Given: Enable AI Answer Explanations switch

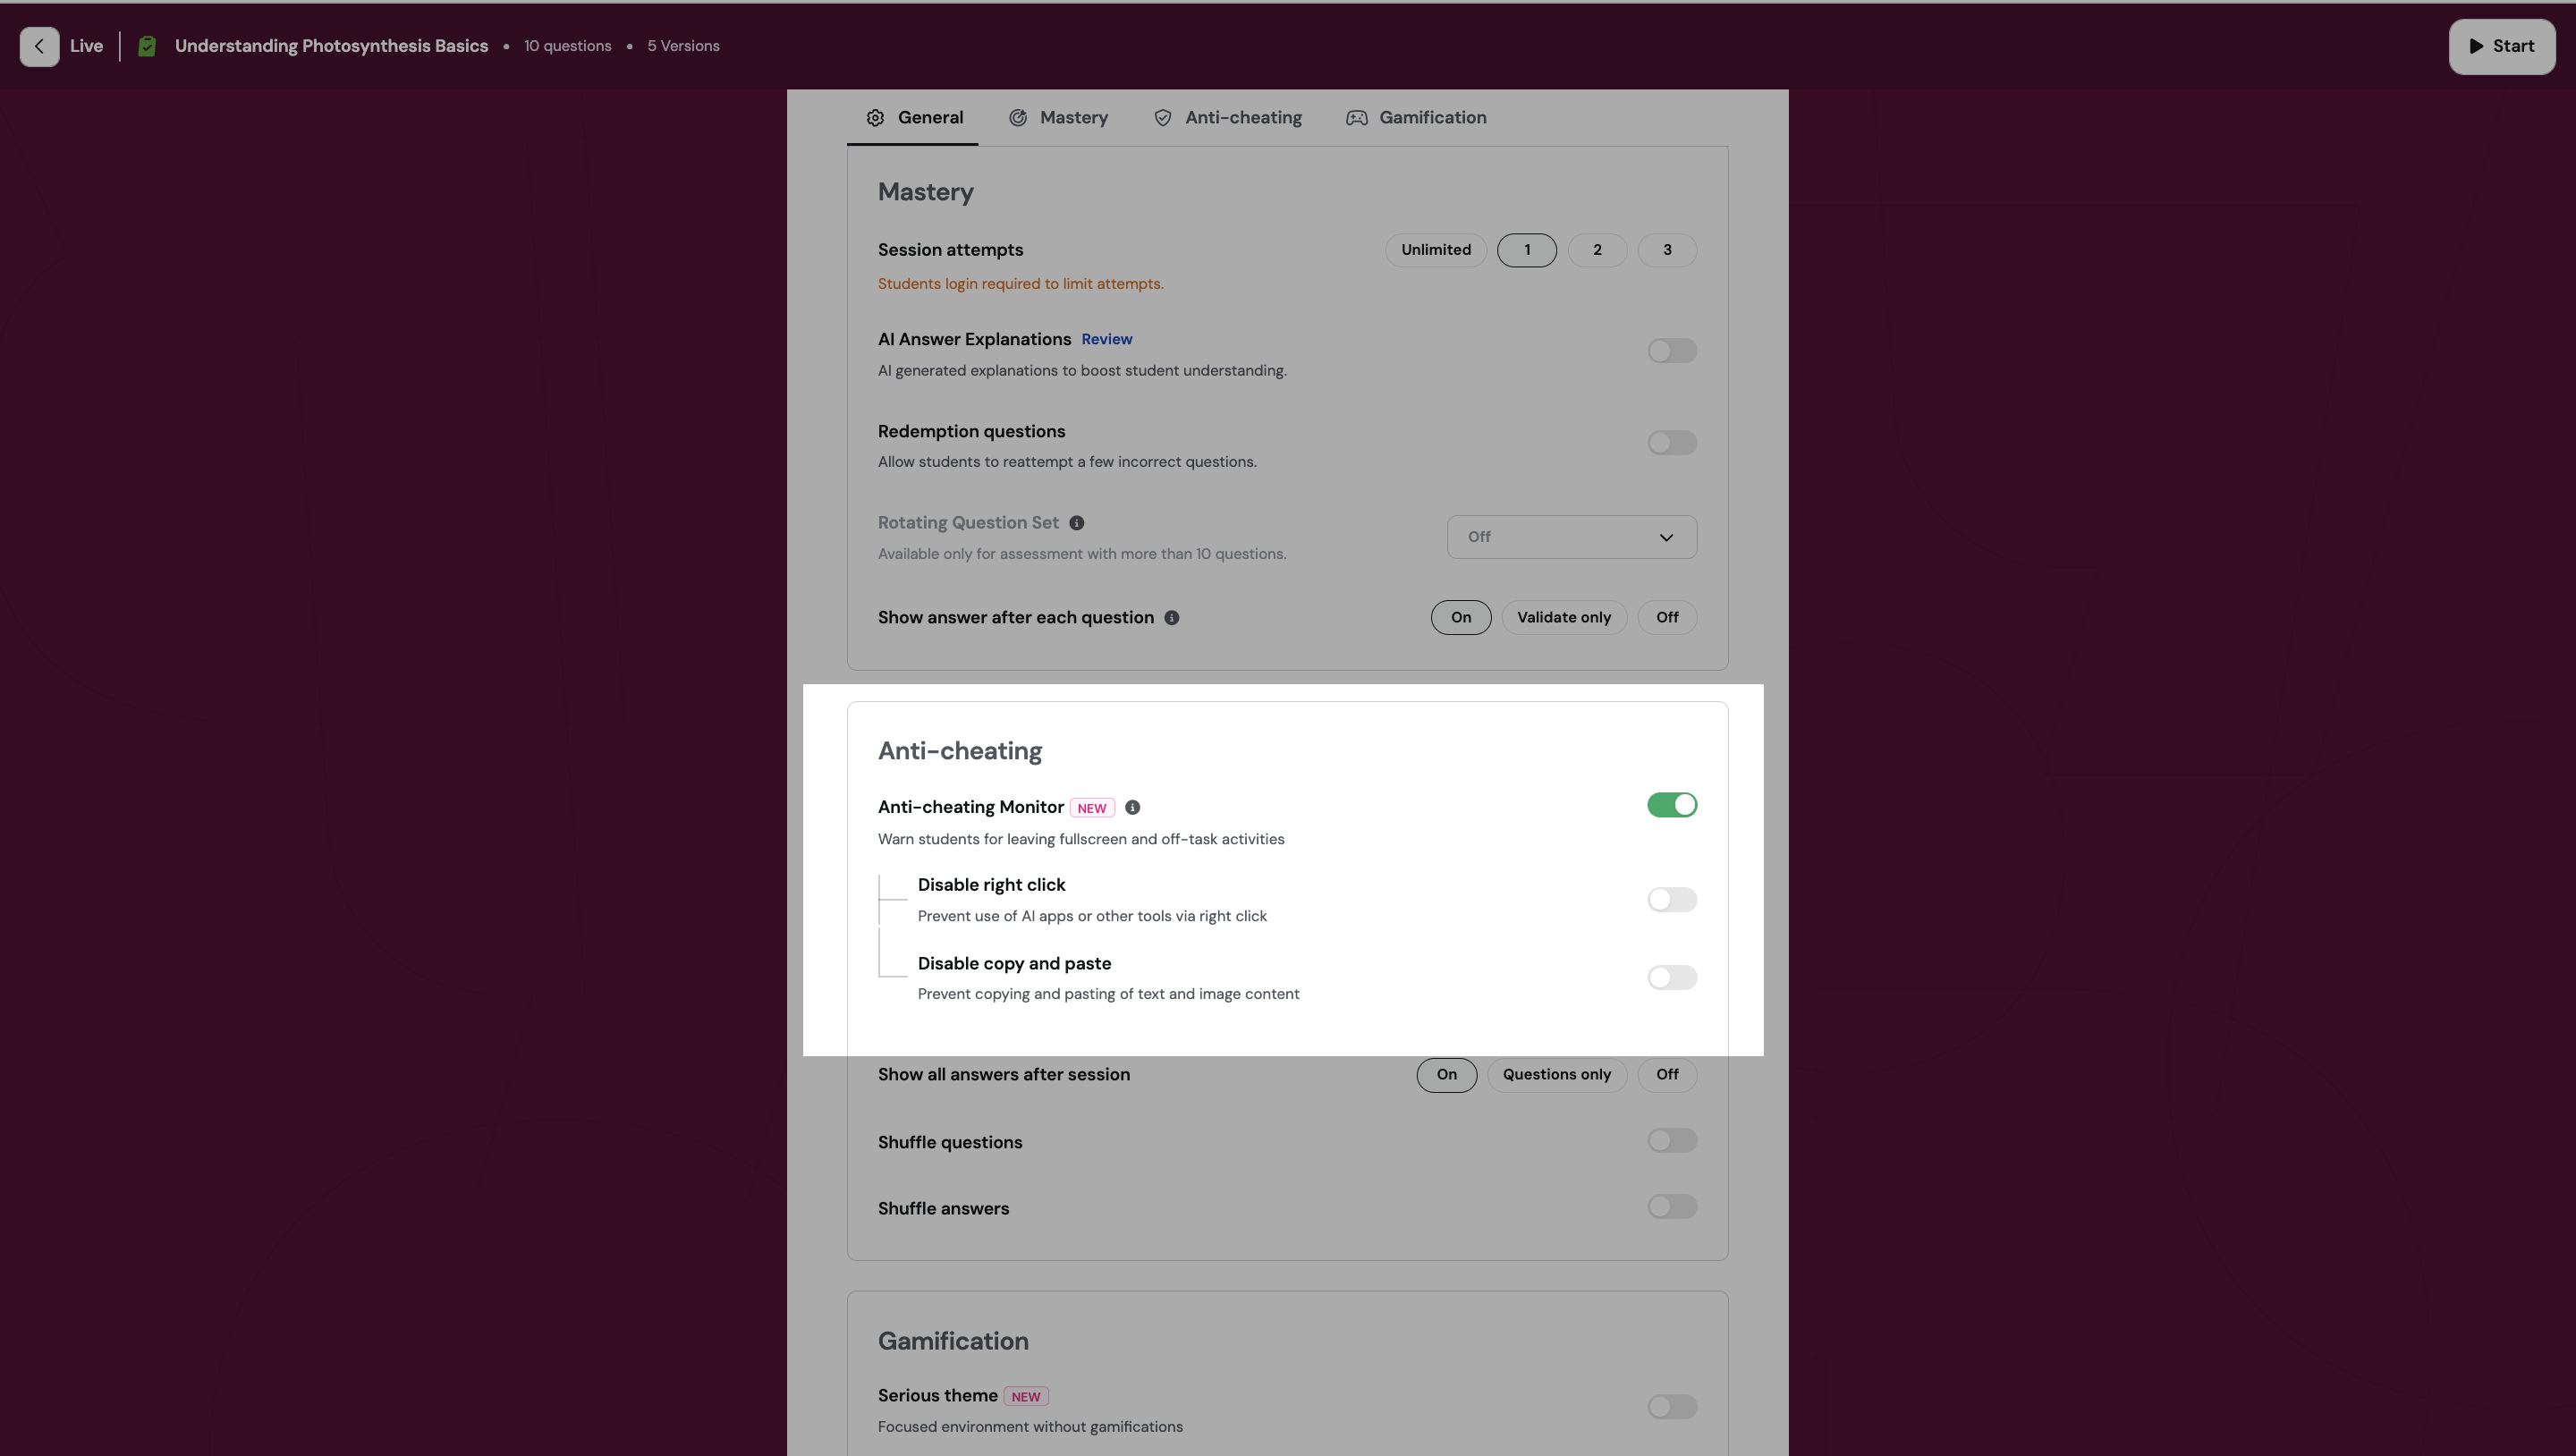Looking at the screenshot, I should 1671,351.
